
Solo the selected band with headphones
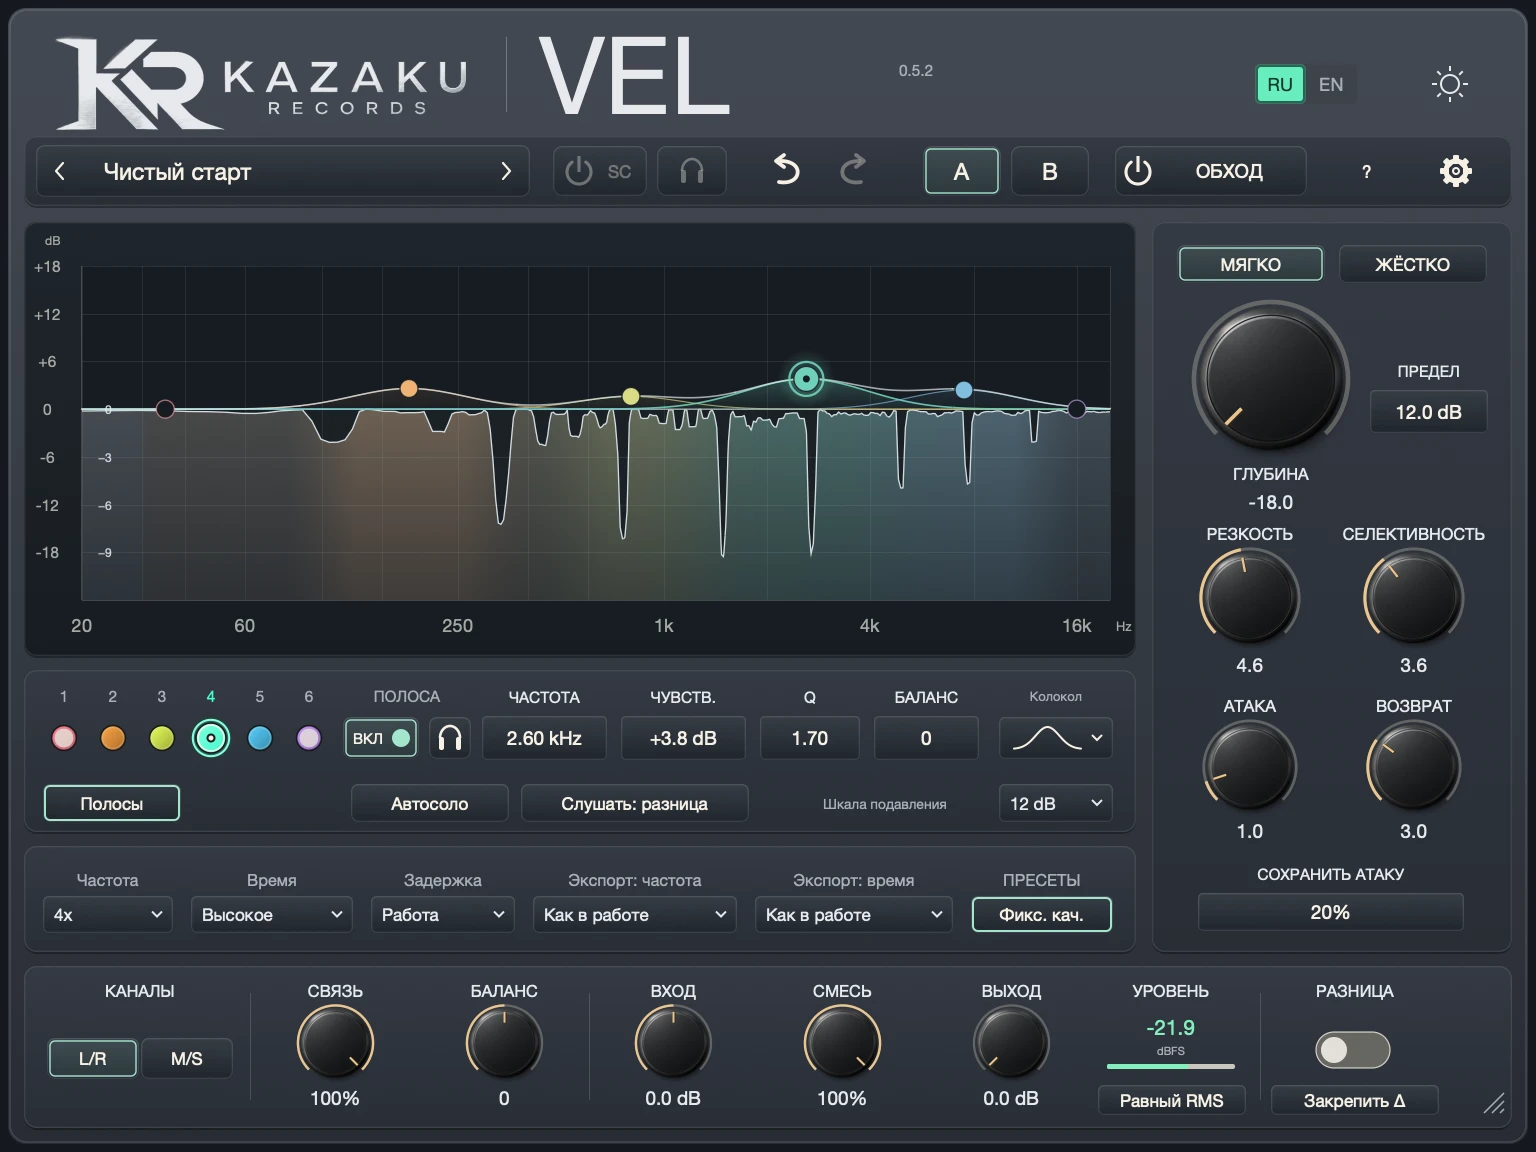[x=450, y=738]
